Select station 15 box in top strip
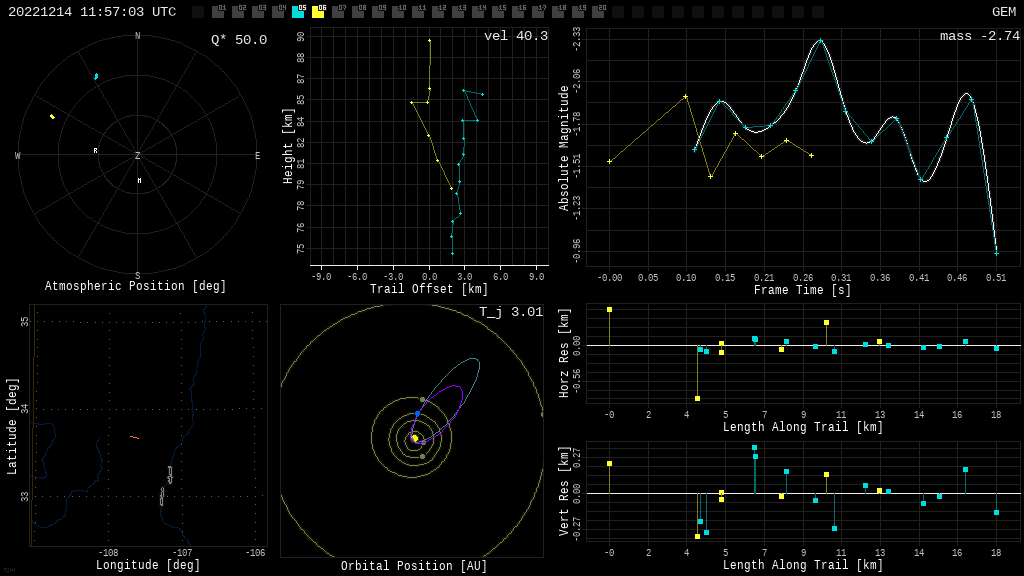The image size is (1024, 576). coord(498,12)
